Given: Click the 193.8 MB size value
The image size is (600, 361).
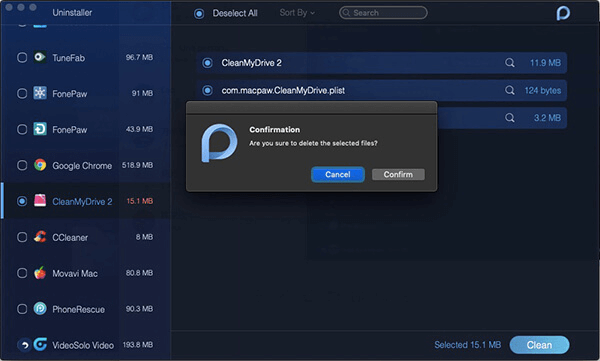Looking at the screenshot, I should [138, 345].
